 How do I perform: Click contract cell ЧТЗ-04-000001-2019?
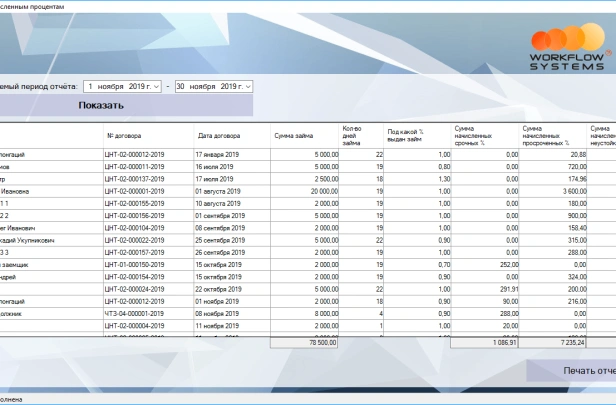(x=134, y=313)
